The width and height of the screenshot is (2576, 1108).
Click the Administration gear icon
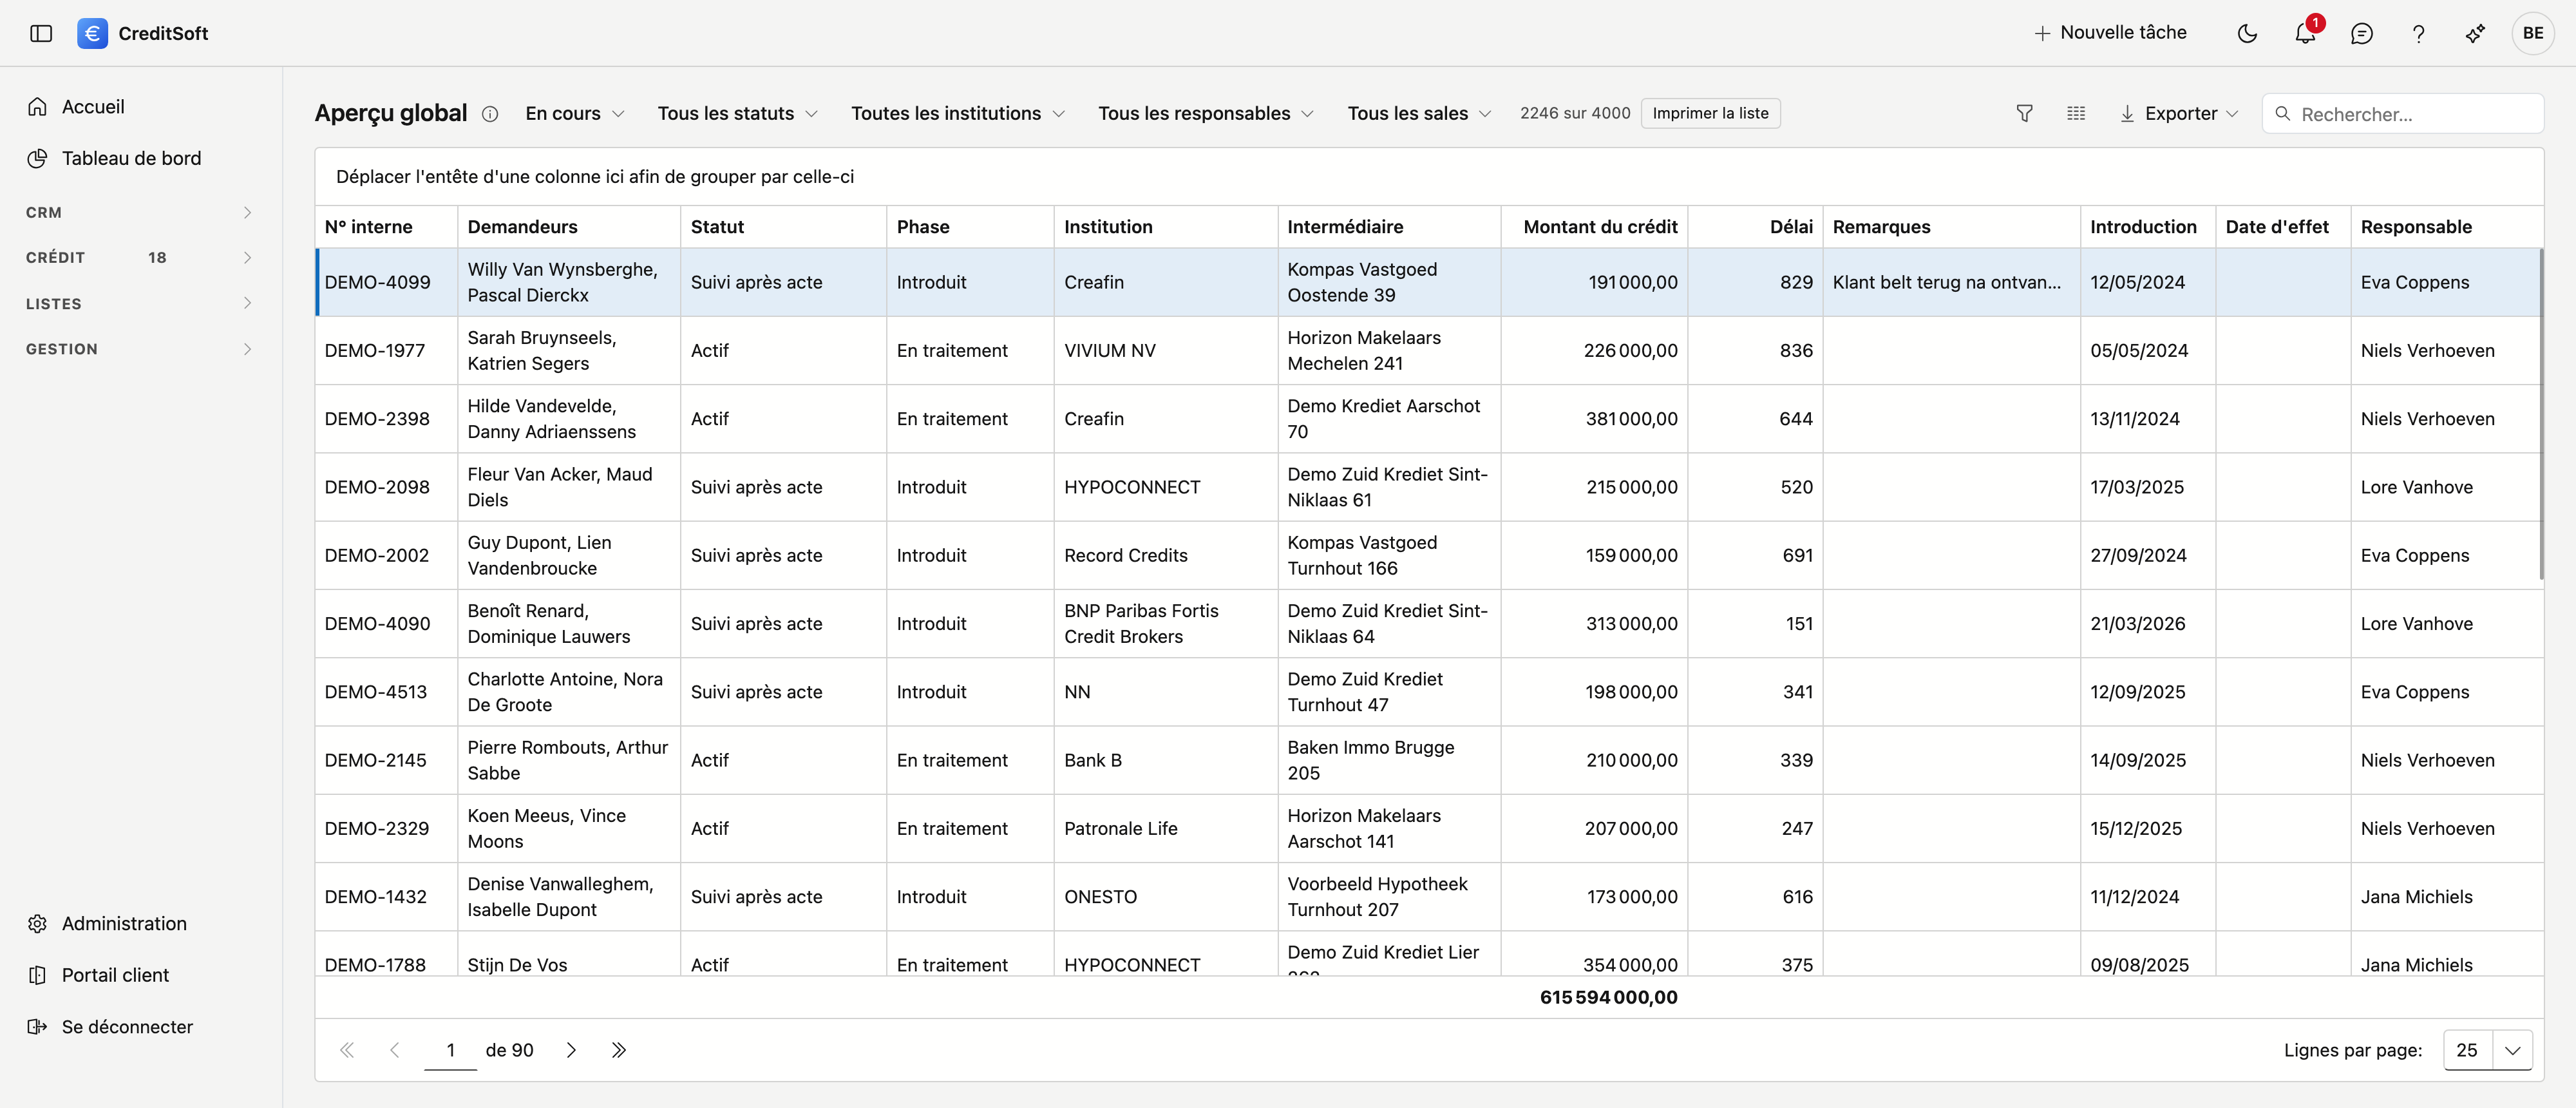click(37, 923)
